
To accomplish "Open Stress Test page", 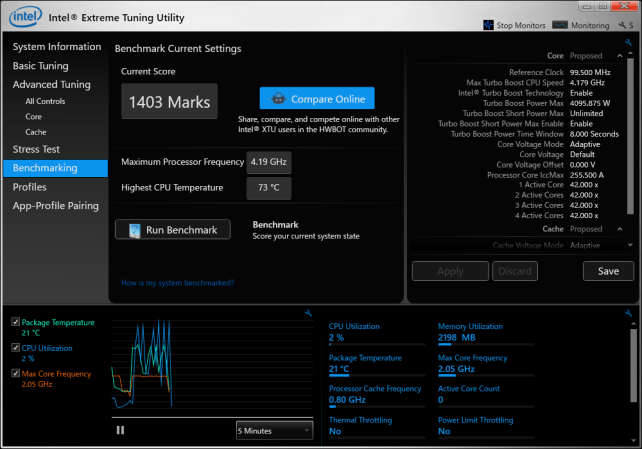I will [x=36, y=149].
